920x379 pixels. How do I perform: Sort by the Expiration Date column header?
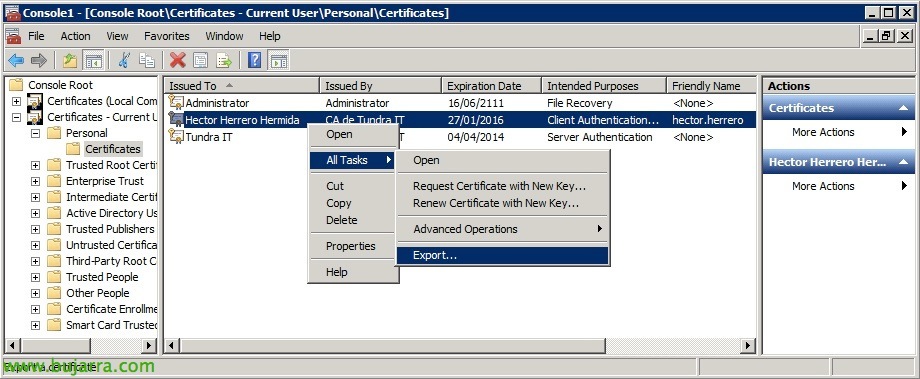(491, 86)
